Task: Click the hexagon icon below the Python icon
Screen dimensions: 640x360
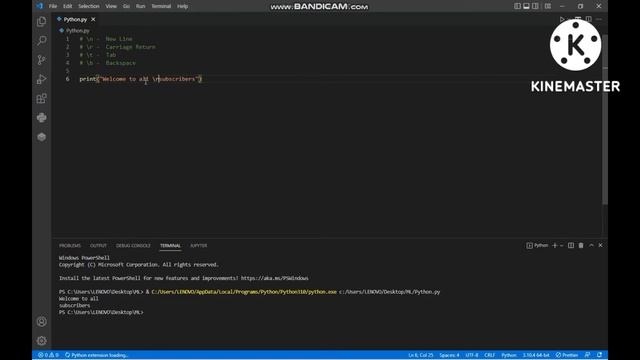Action: [x=42, y=137]
